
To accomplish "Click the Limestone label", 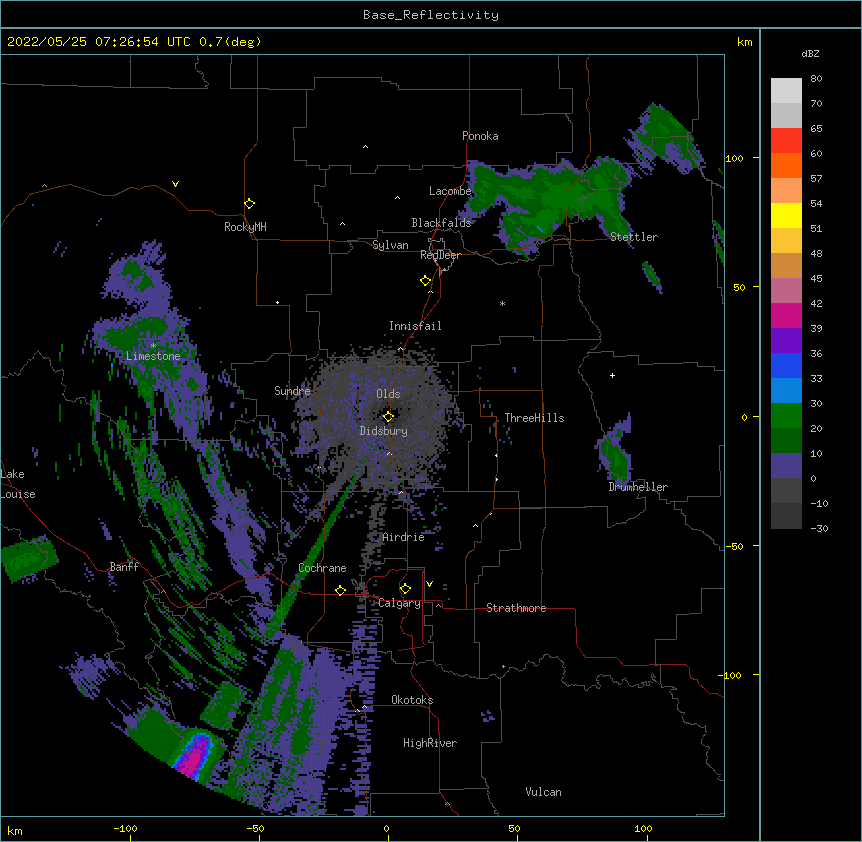I will tap(153, 356).
